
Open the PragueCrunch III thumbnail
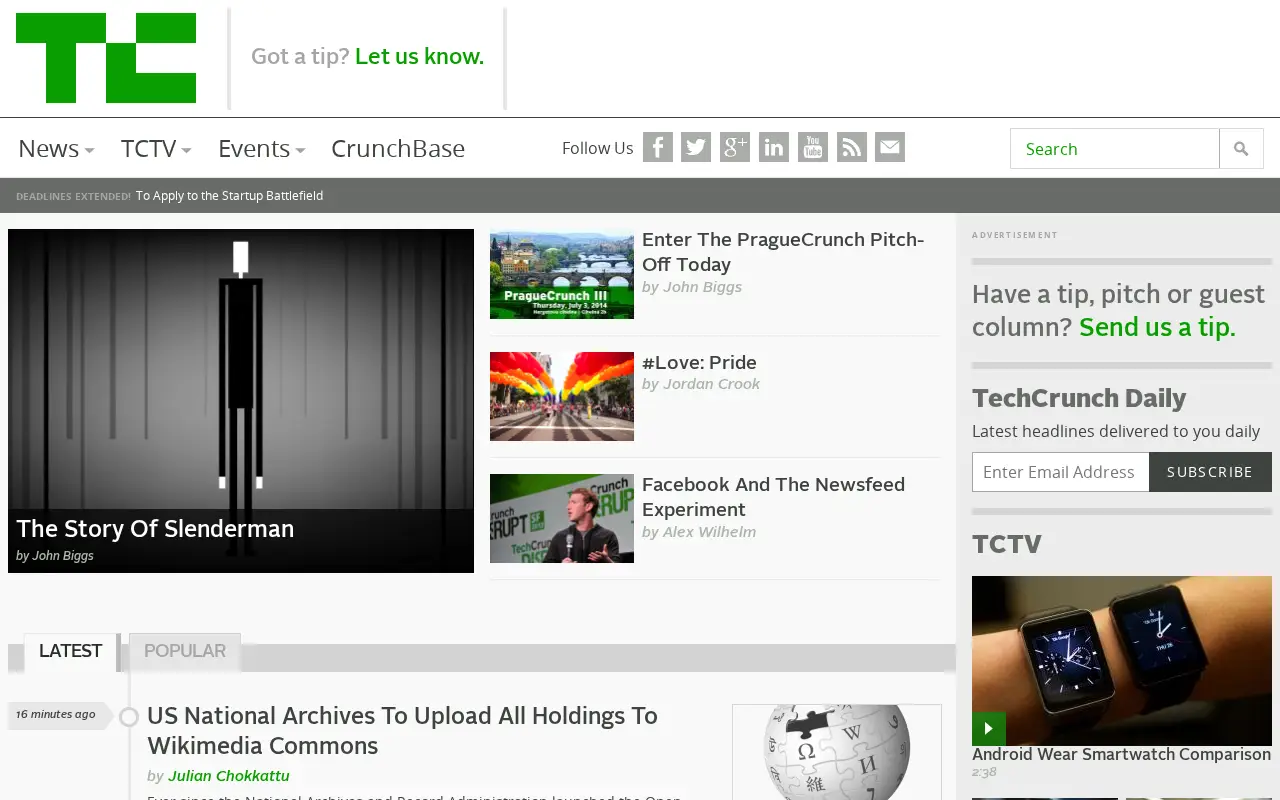pos(562,274)
